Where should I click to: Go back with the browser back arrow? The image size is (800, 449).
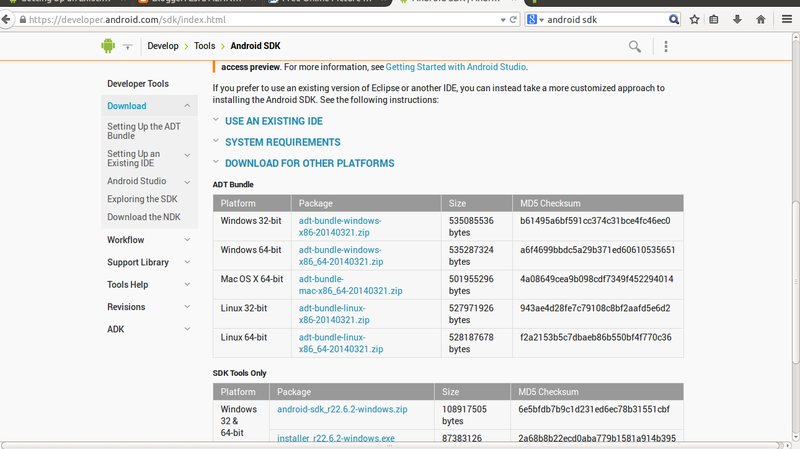tap(6, 19)
